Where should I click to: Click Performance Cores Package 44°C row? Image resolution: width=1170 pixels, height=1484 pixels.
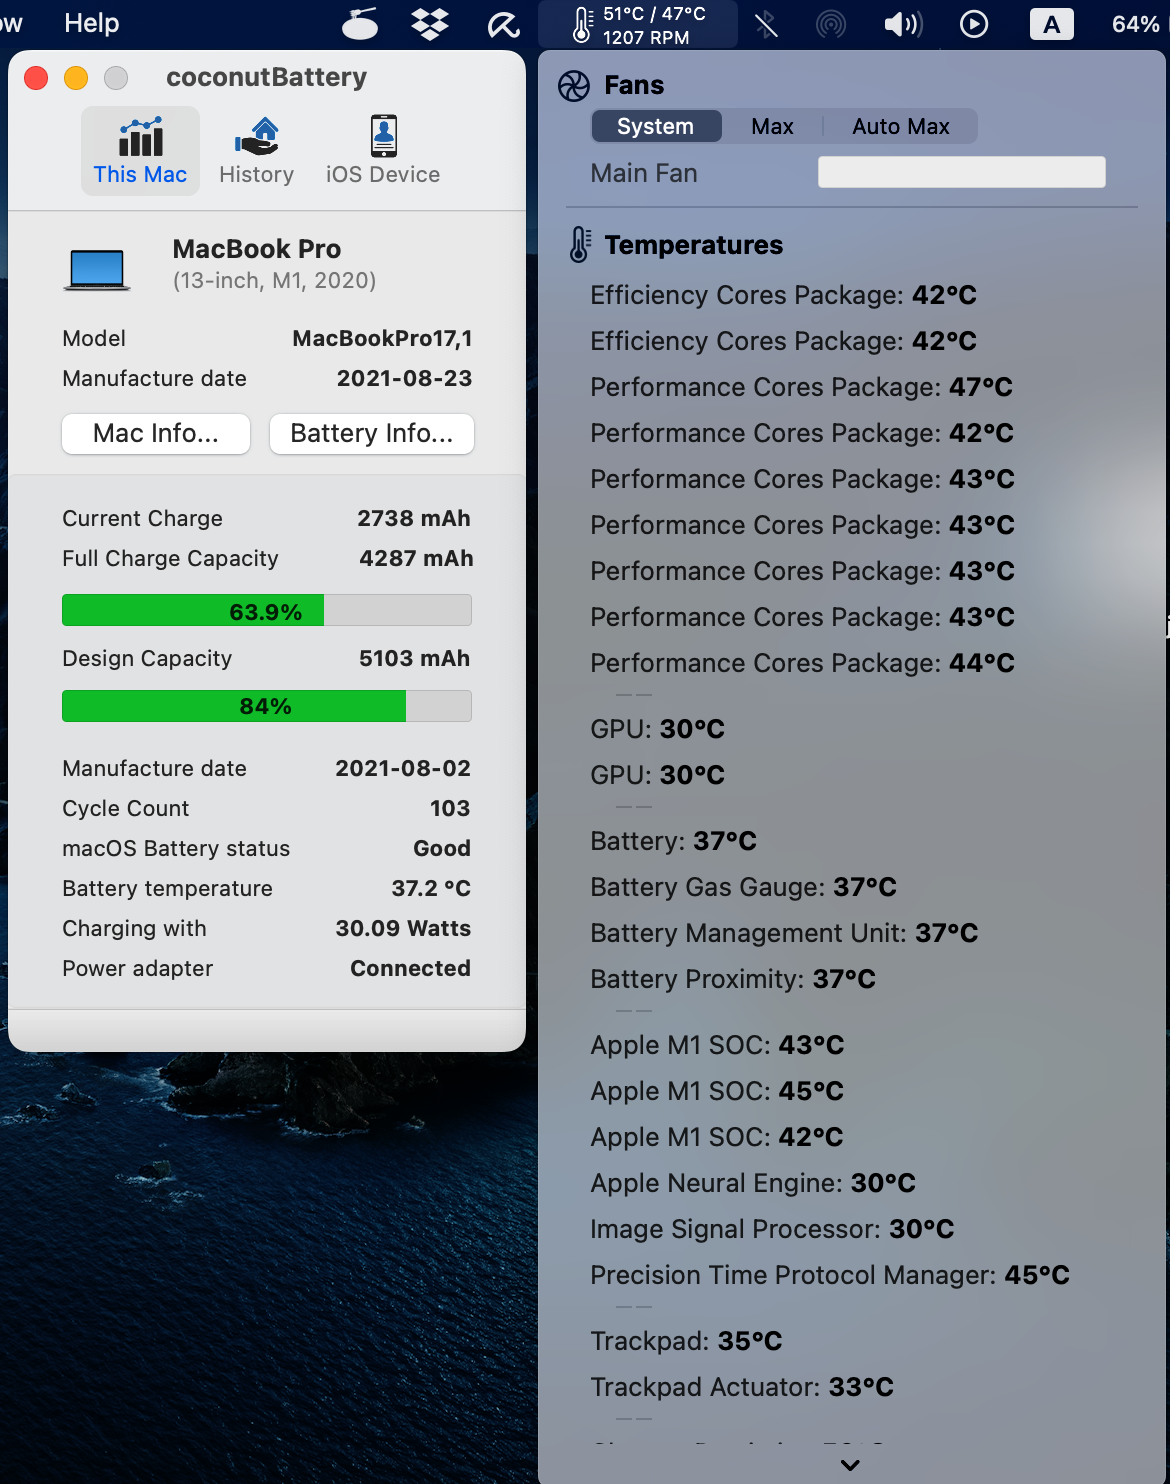802,663
